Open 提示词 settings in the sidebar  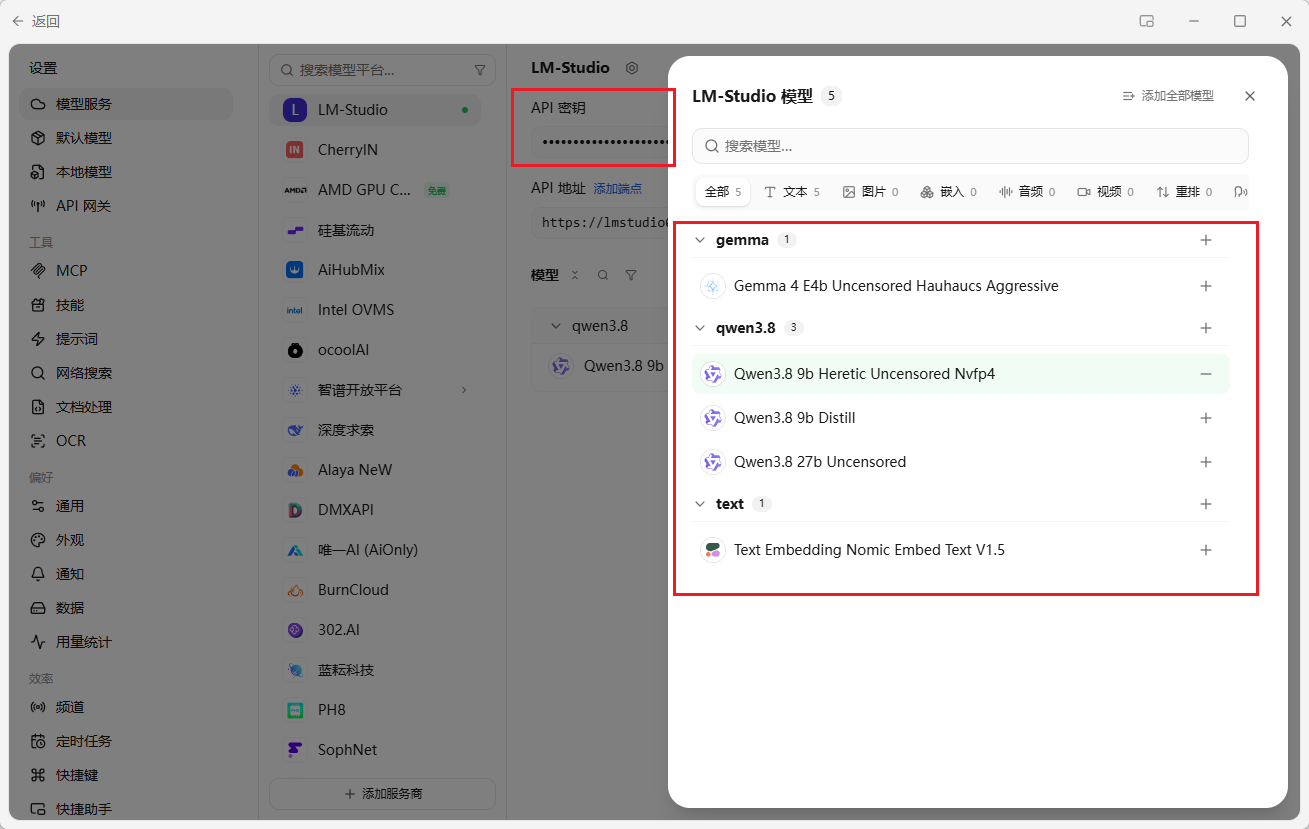(x=125, y=339)
